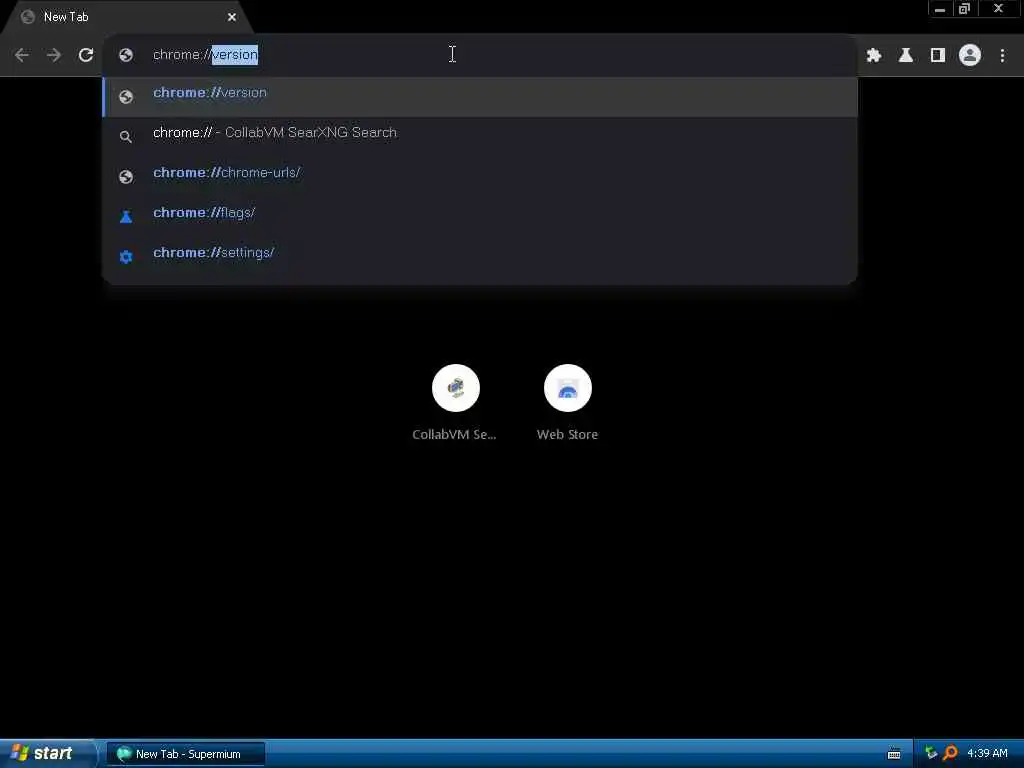This screenshot has height=768, width=1024.
Task: Select the chrome://version suggestion
Action: tap(480, 97)
